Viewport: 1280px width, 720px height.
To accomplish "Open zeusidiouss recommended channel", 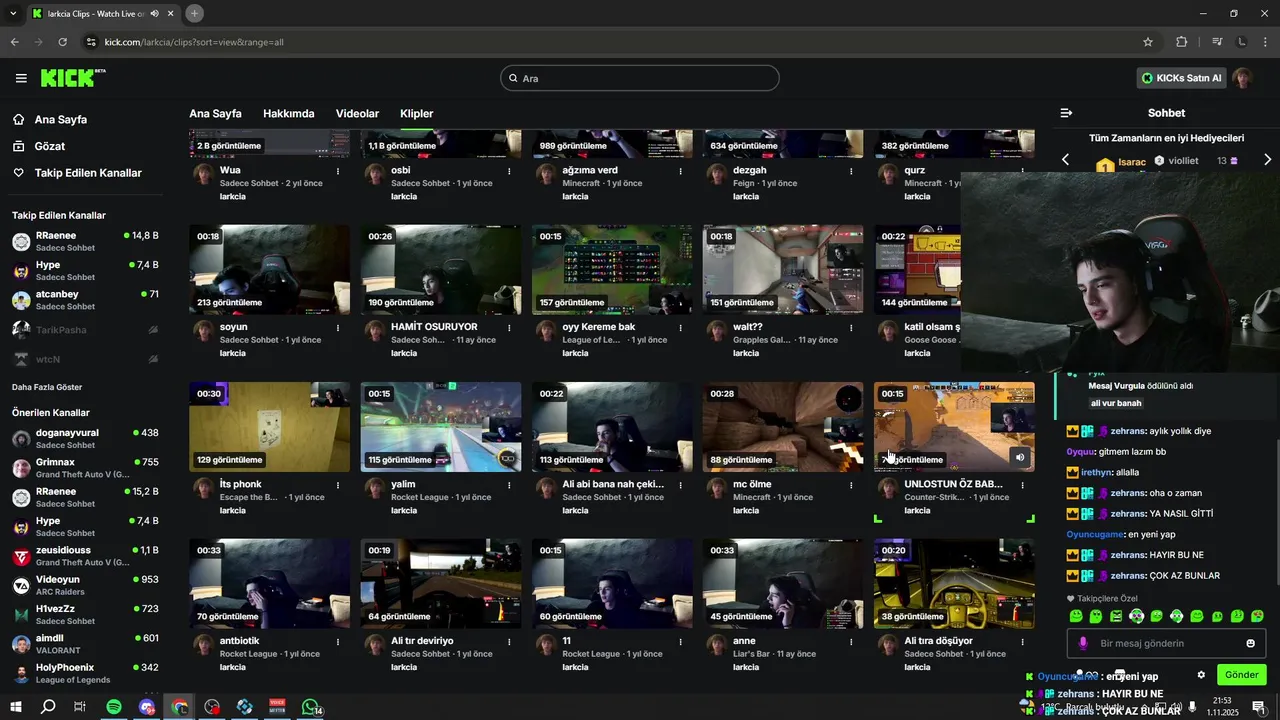I will (x=85, y=556).
